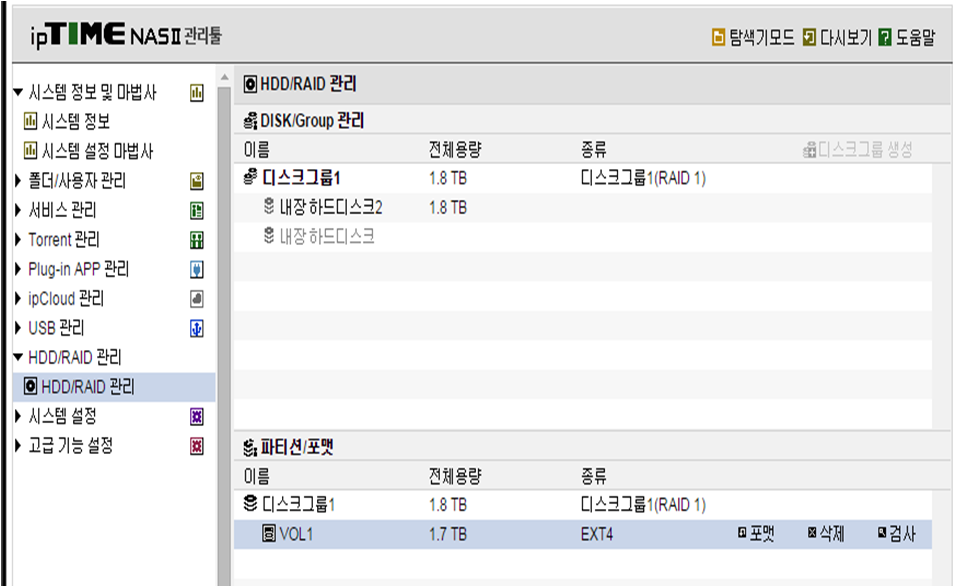The height and width of the screenshot is (587, 962).
Task: Click the EXT4 file system type
Action: [x=597, y=534]
